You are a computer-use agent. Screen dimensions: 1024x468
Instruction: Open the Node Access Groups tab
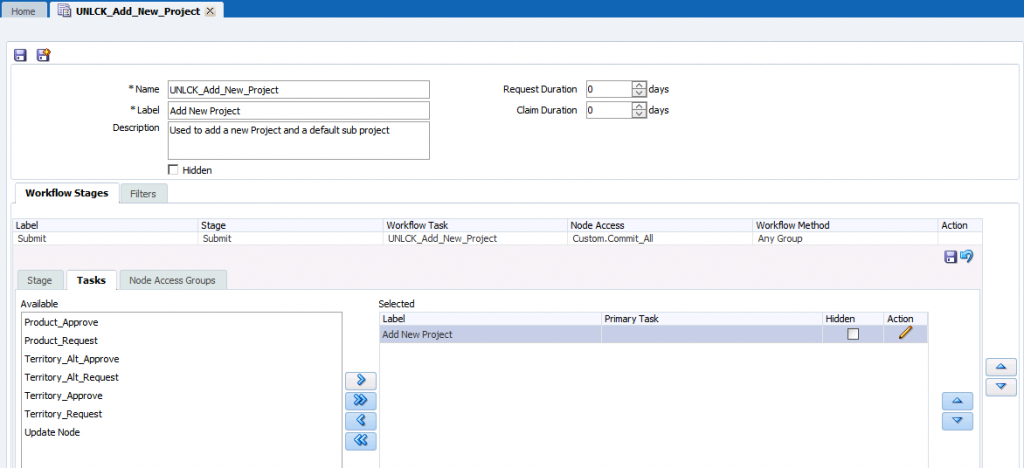point(172,280)
